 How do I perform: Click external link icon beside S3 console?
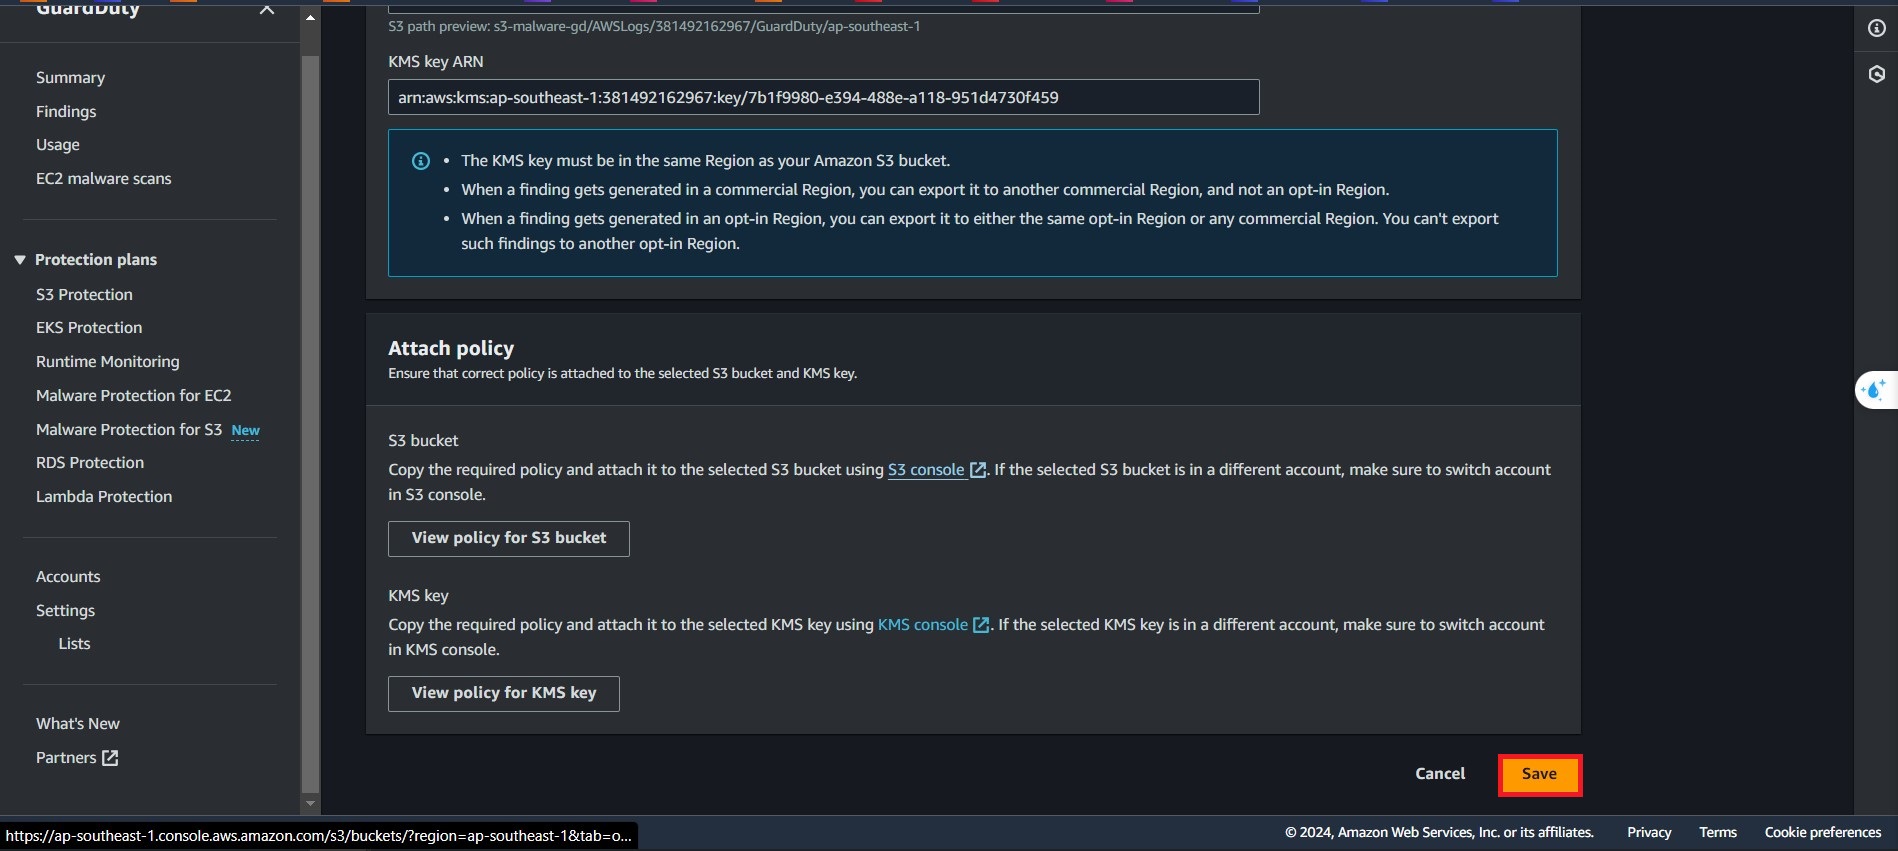pos(978,470)
